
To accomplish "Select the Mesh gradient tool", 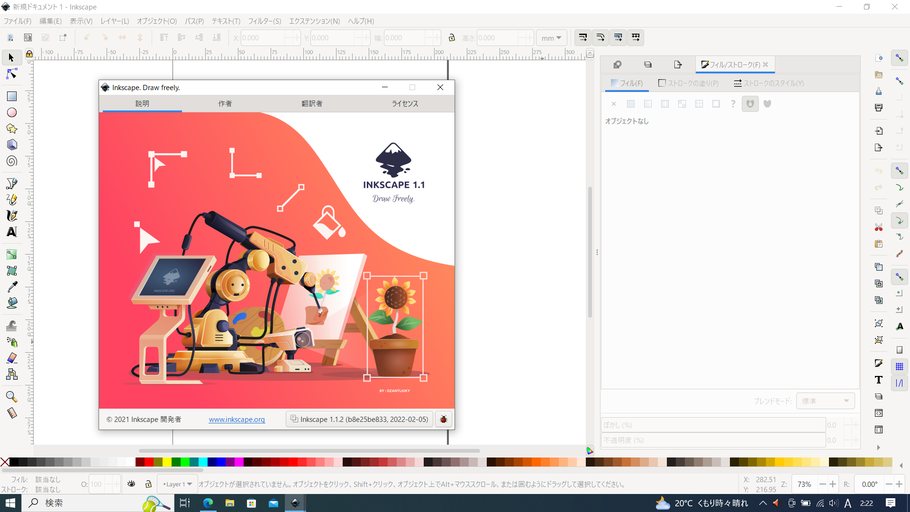I will point(11,271).
